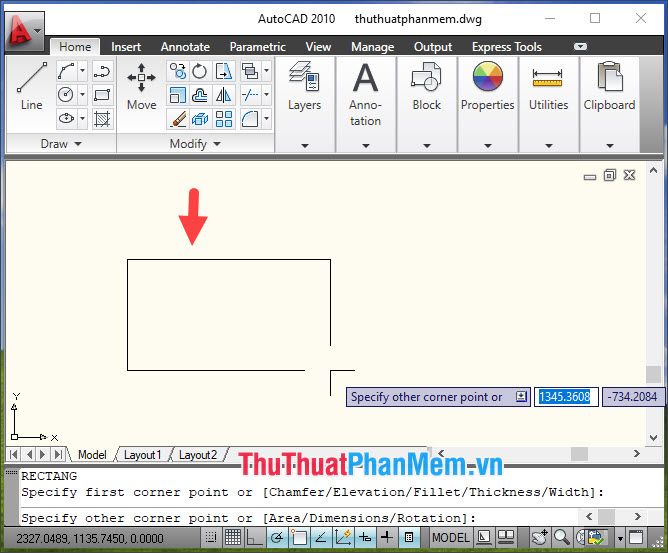Select the Copy objects tool
Screen dimensions: 668x553
click(x=178, y=71)
